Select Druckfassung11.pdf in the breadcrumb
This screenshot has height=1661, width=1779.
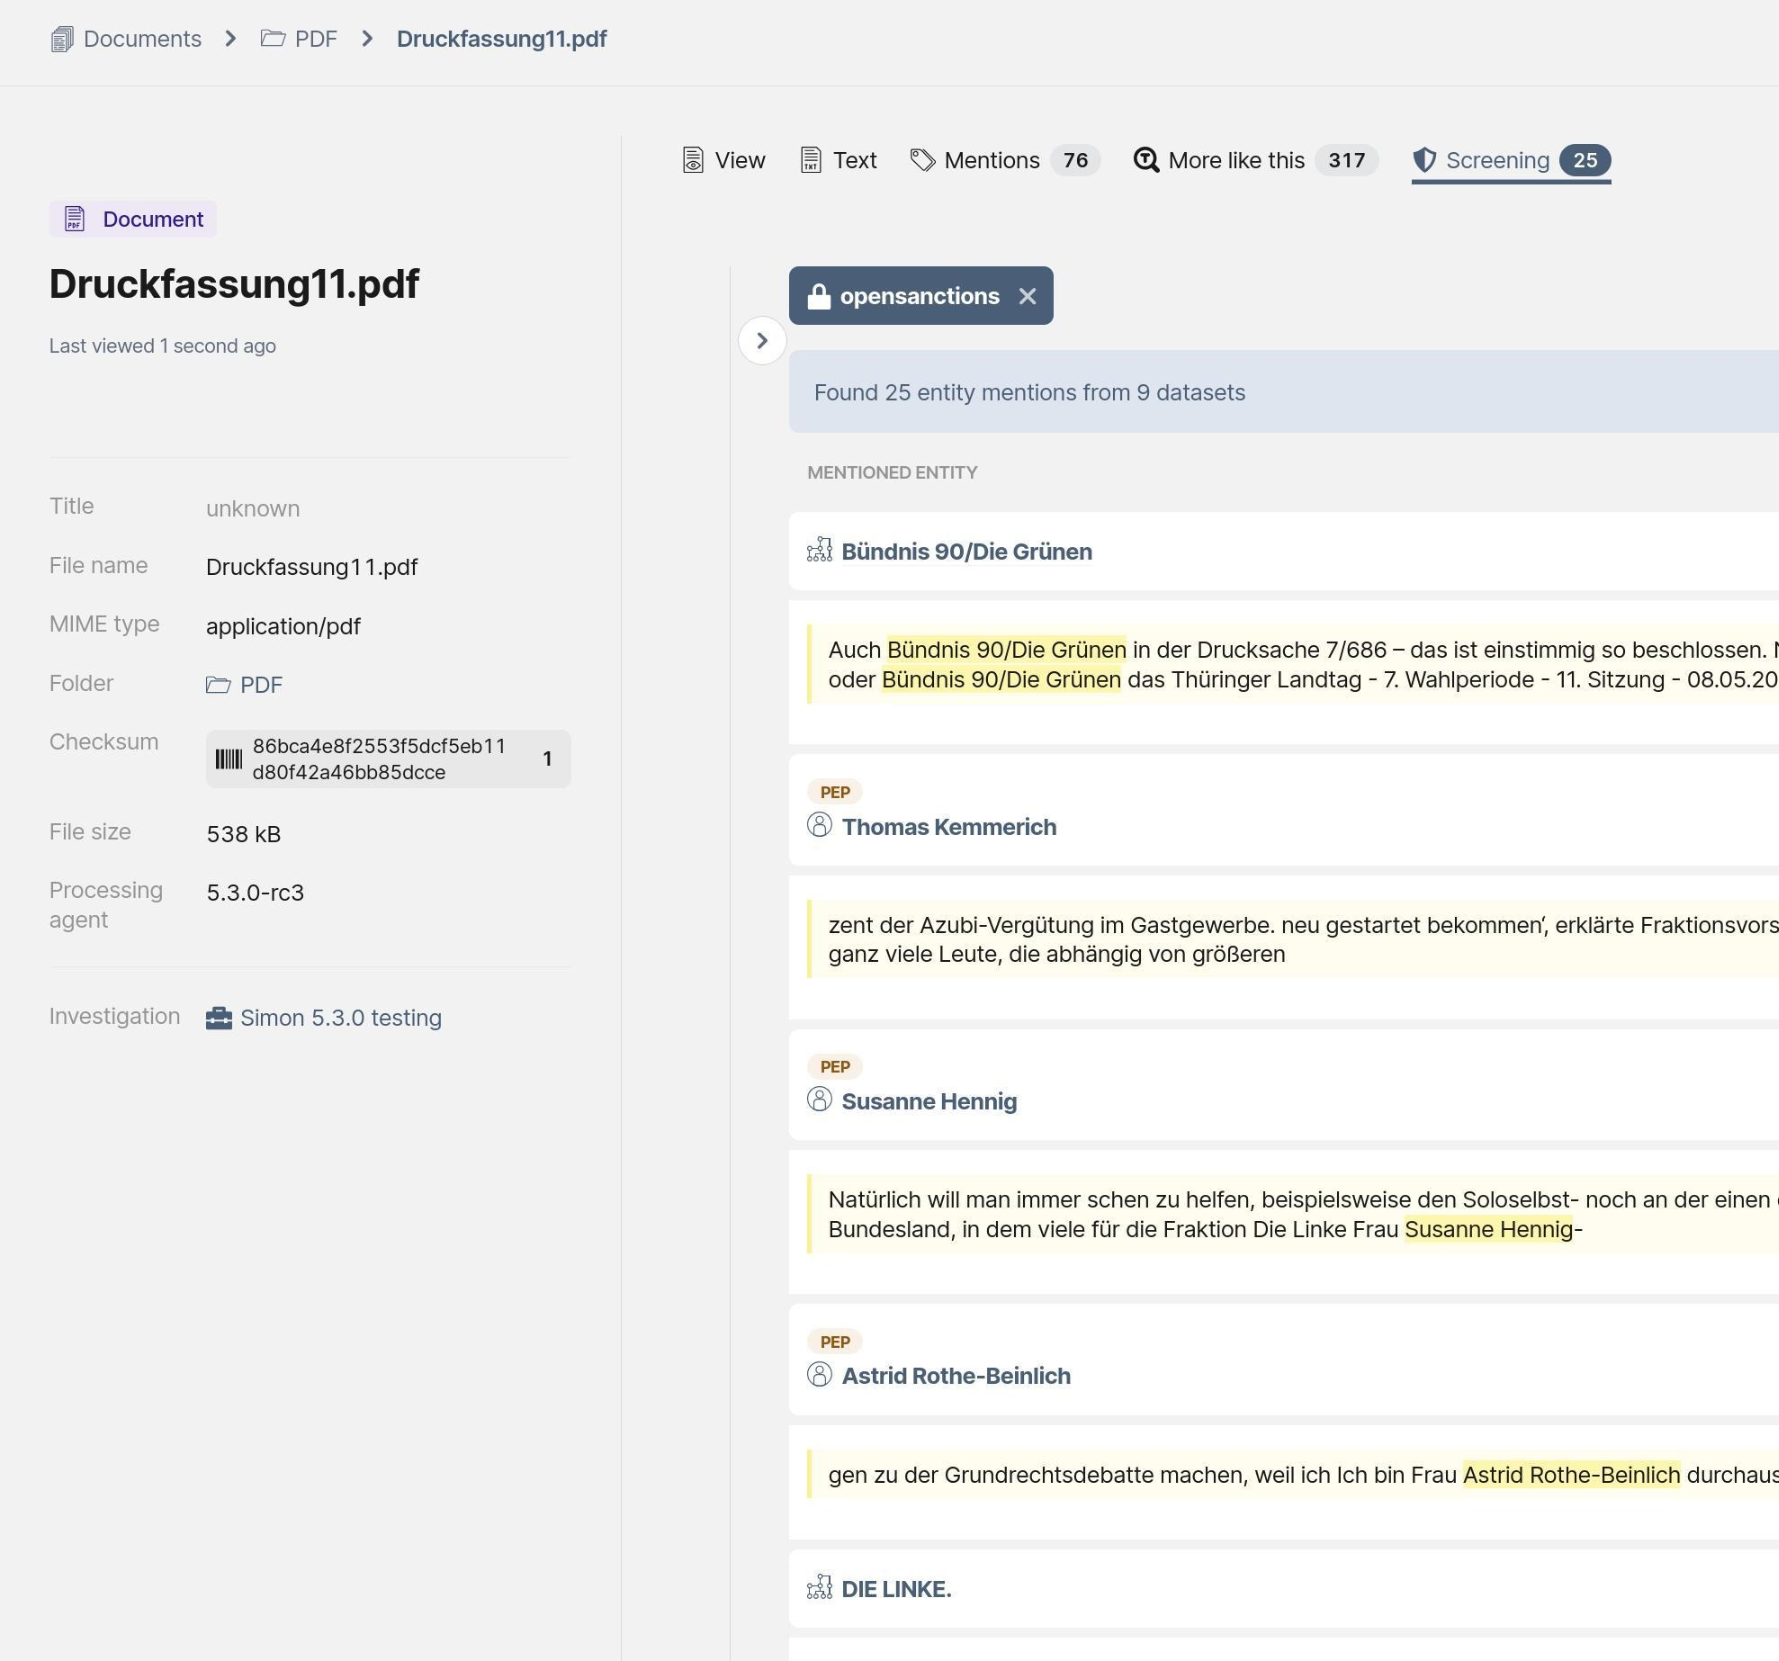[x=502, y=39]
